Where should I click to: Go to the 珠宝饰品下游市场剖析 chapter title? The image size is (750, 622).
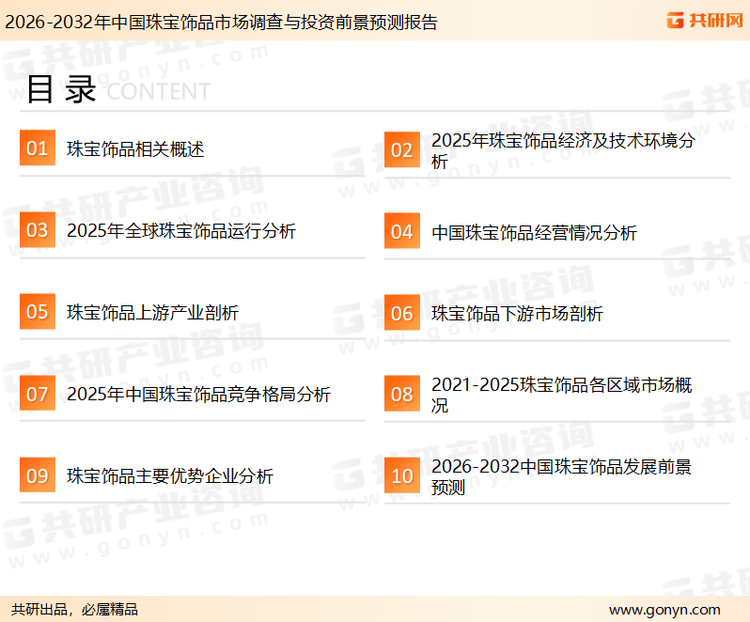pos(517,314)
